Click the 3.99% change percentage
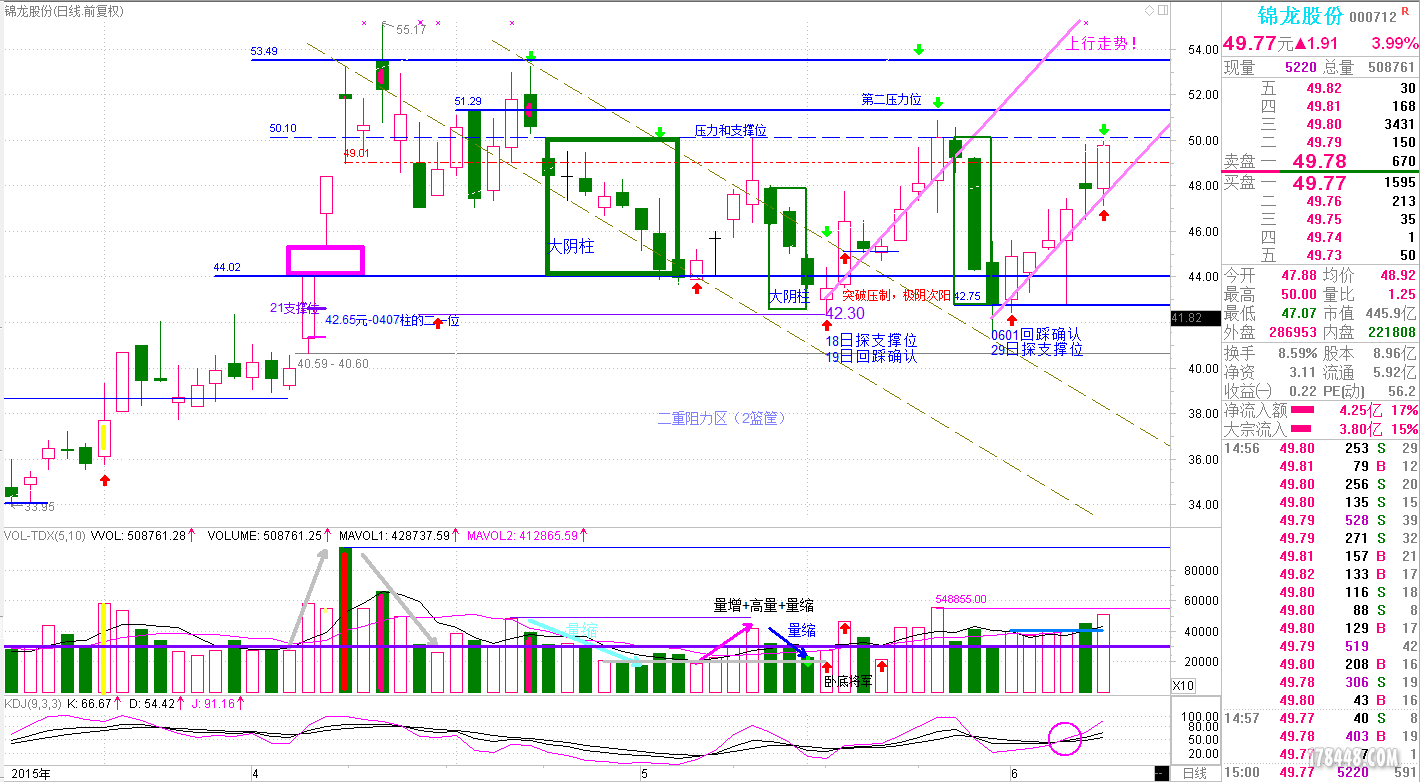This screenshot has width=1420, height=782. click(x=1395, y=44)
